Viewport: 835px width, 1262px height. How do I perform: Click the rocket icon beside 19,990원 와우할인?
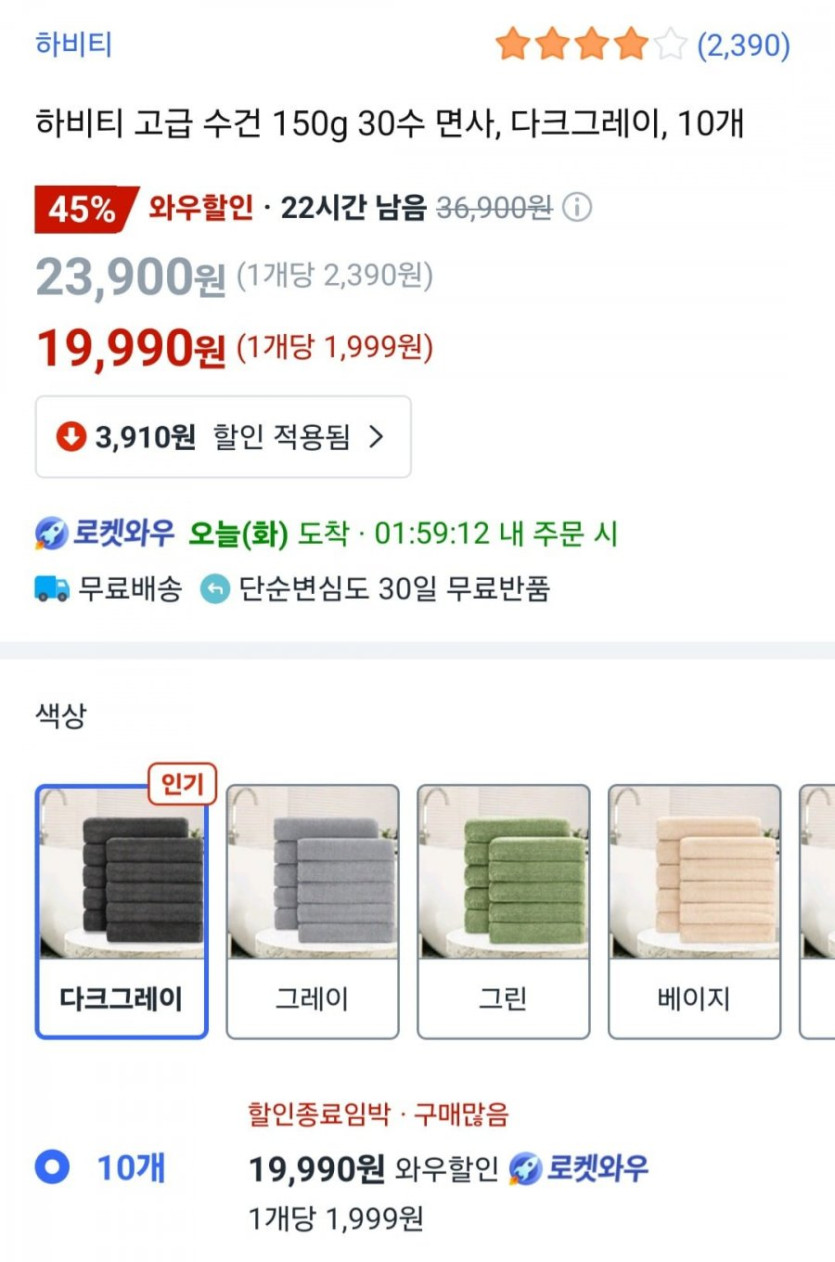[x=525, y=1168]
